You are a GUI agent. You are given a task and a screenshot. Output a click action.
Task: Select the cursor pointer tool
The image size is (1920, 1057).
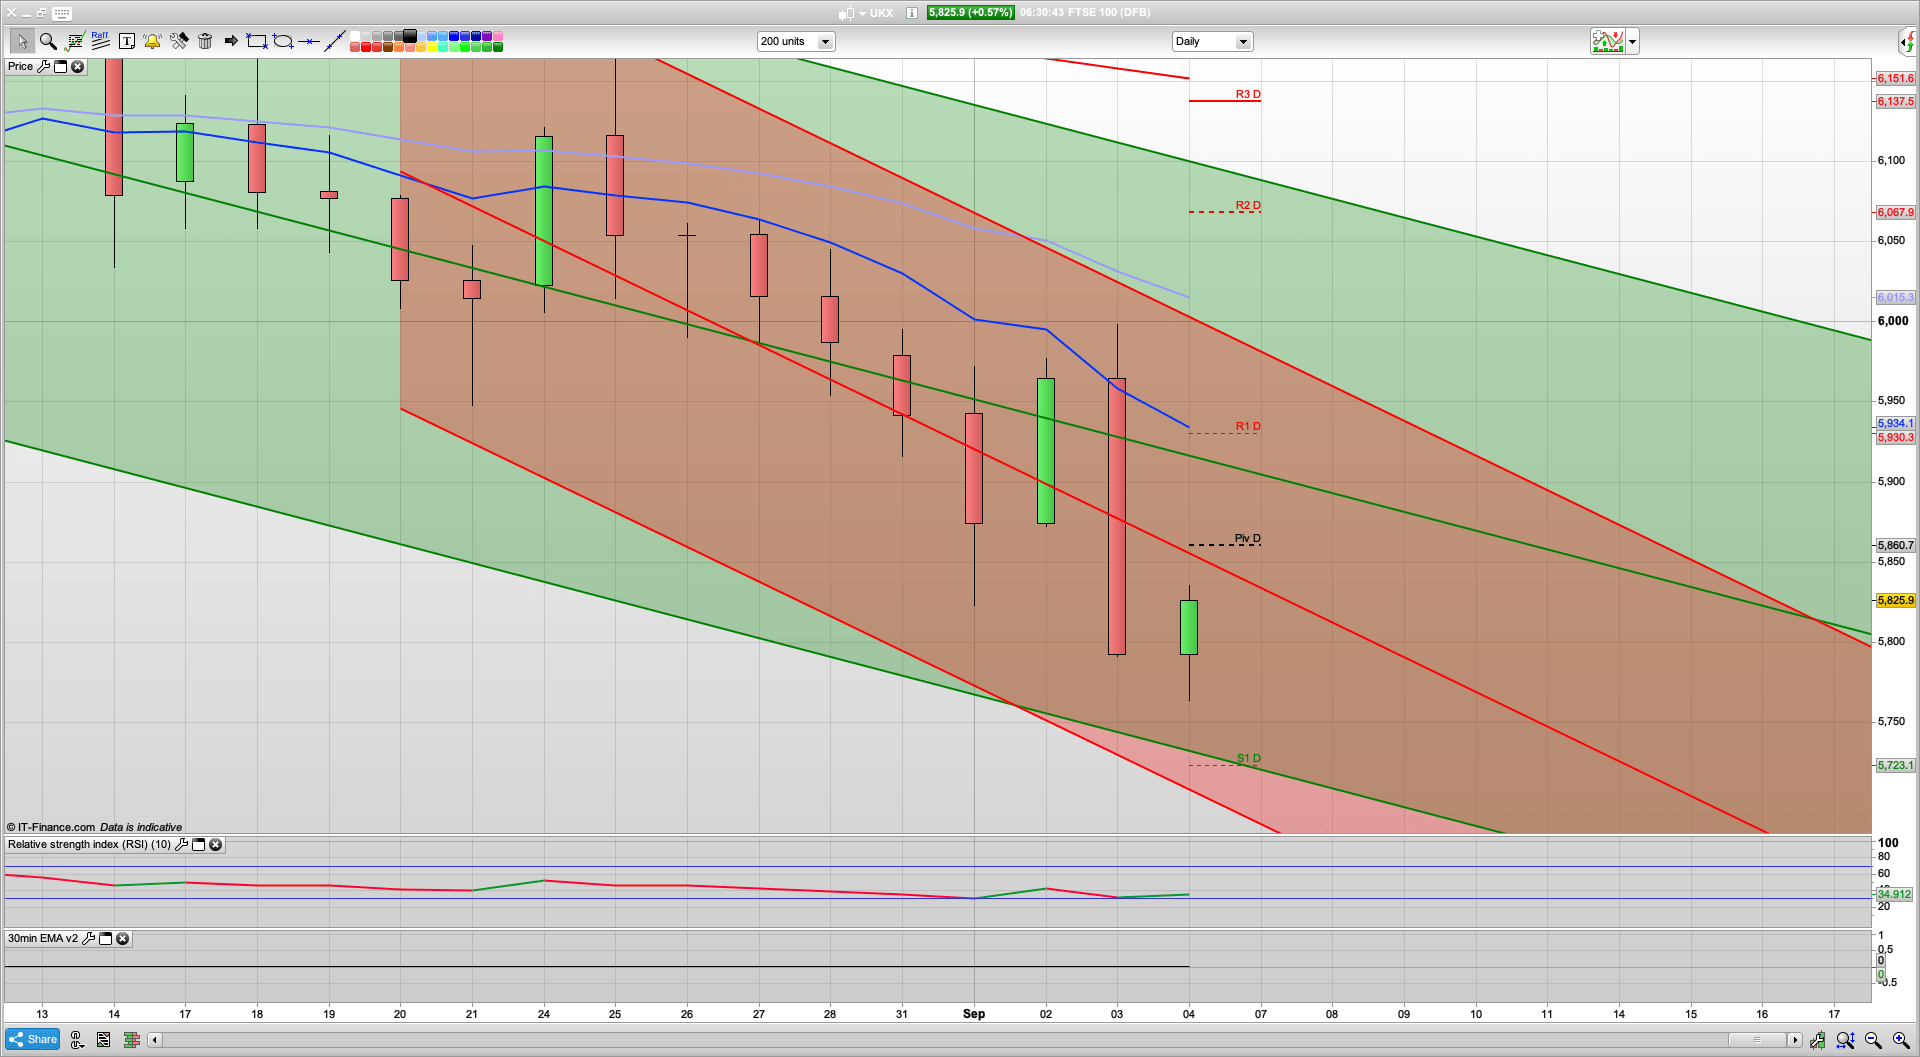coord(22,41)
